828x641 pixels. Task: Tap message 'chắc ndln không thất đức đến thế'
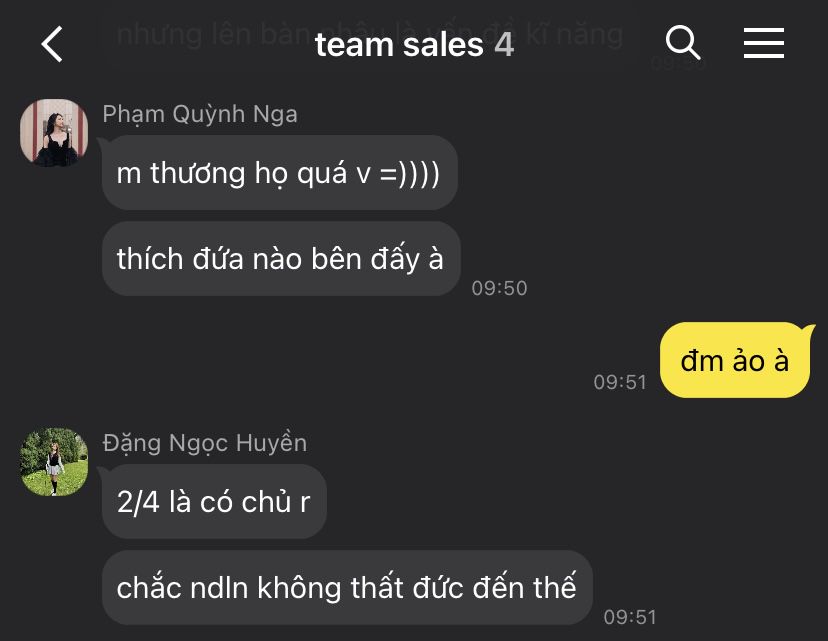tap(347, 588)
